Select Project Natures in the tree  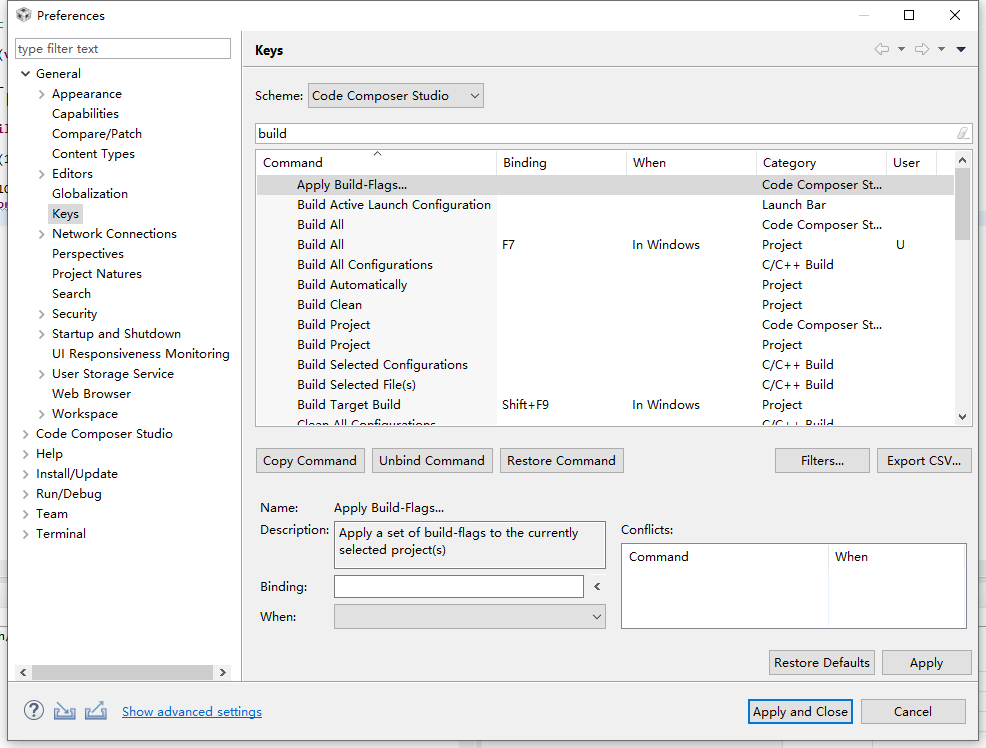(97, 274)
